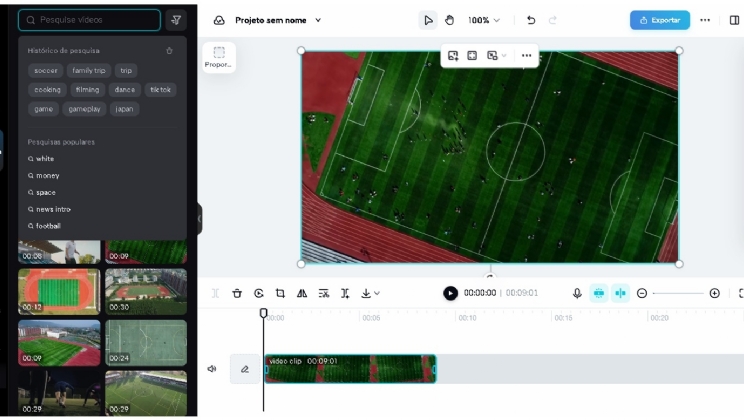Image resolution: width=744 pixels, height=420 pixels.
Task: Click the bottom-right resize handle of video
Action: 679,264
